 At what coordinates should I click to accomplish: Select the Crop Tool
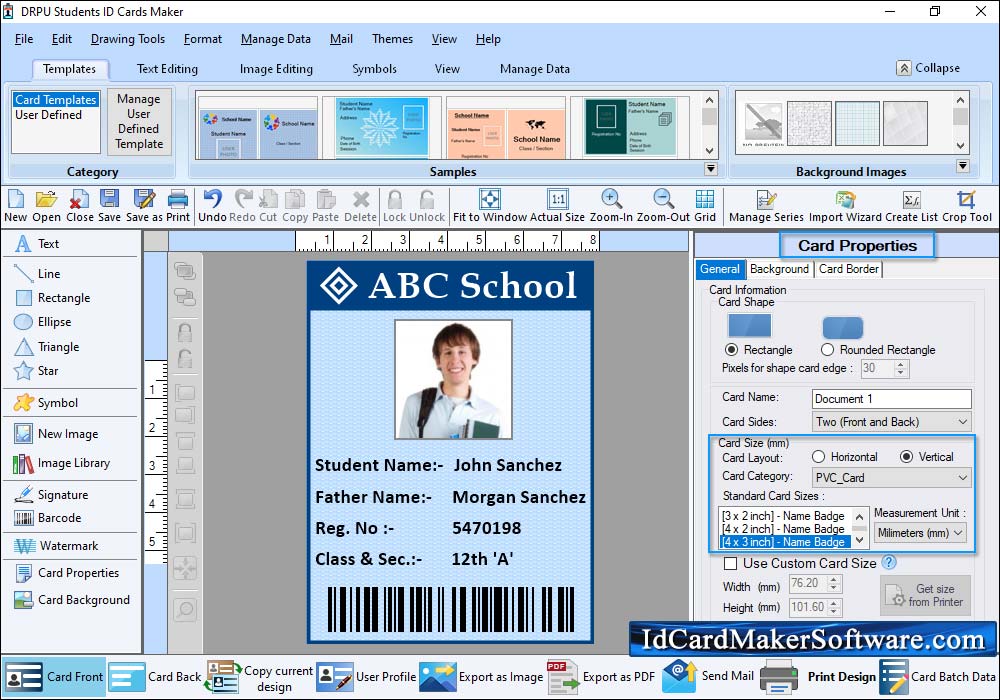click(967, 206)
